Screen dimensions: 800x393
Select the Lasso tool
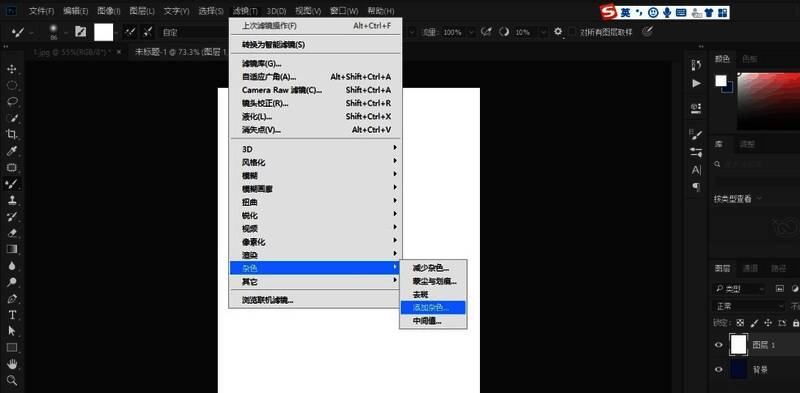(x=12, y=102)
